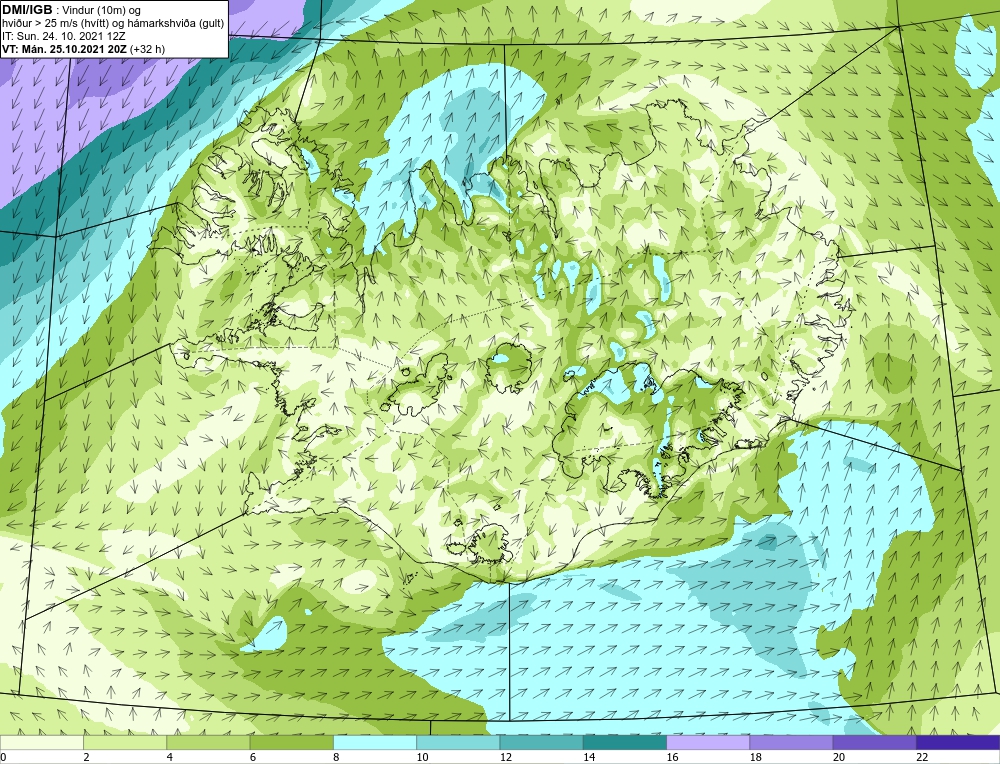Click the "18" label on the wind scale
Viewport: 1000px width, 764px height.
(x=756, y=757)
